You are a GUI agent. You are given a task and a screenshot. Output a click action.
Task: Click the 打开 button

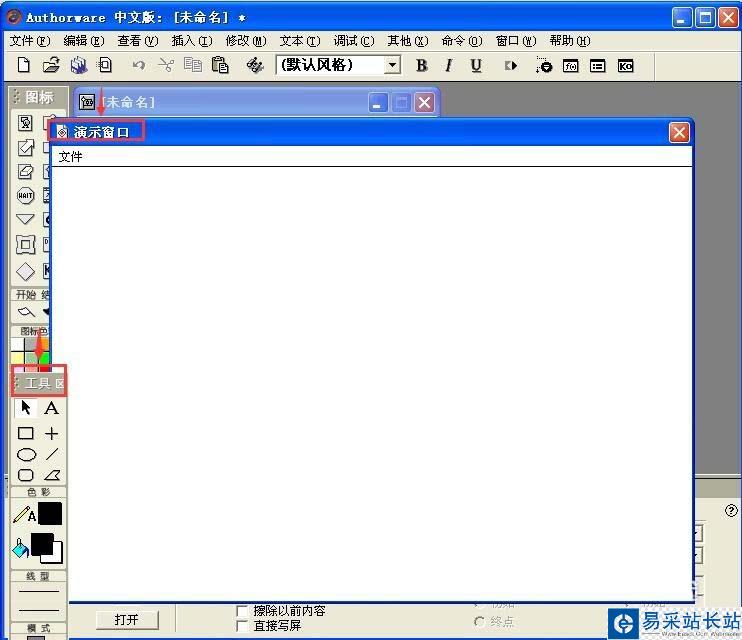[126, 620]
